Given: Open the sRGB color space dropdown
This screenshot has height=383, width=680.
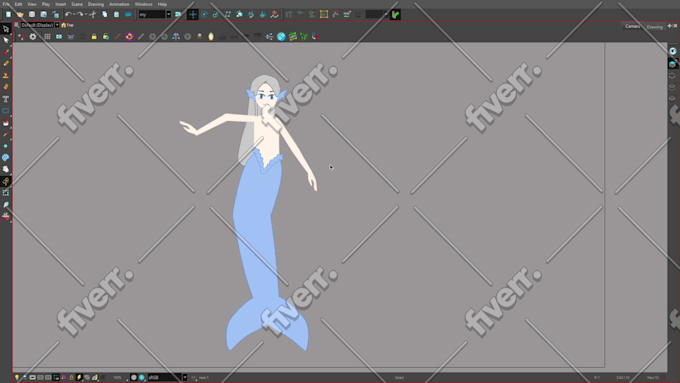Looking at the screenshot, I should (x=185, y=377).
